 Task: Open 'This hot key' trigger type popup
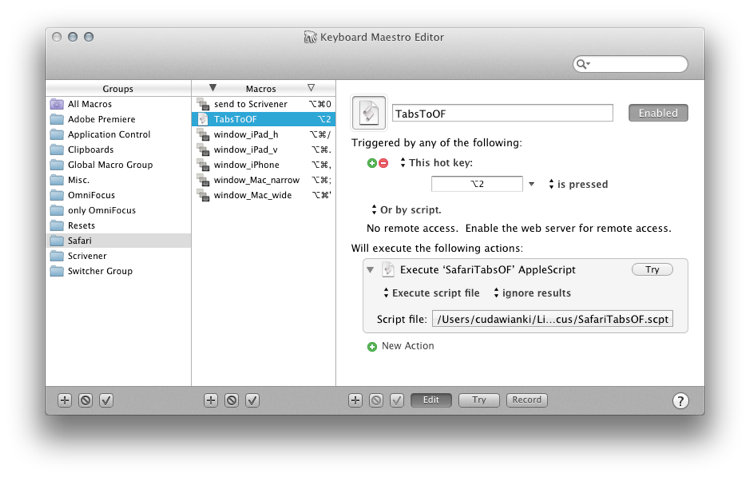(437, 163)
